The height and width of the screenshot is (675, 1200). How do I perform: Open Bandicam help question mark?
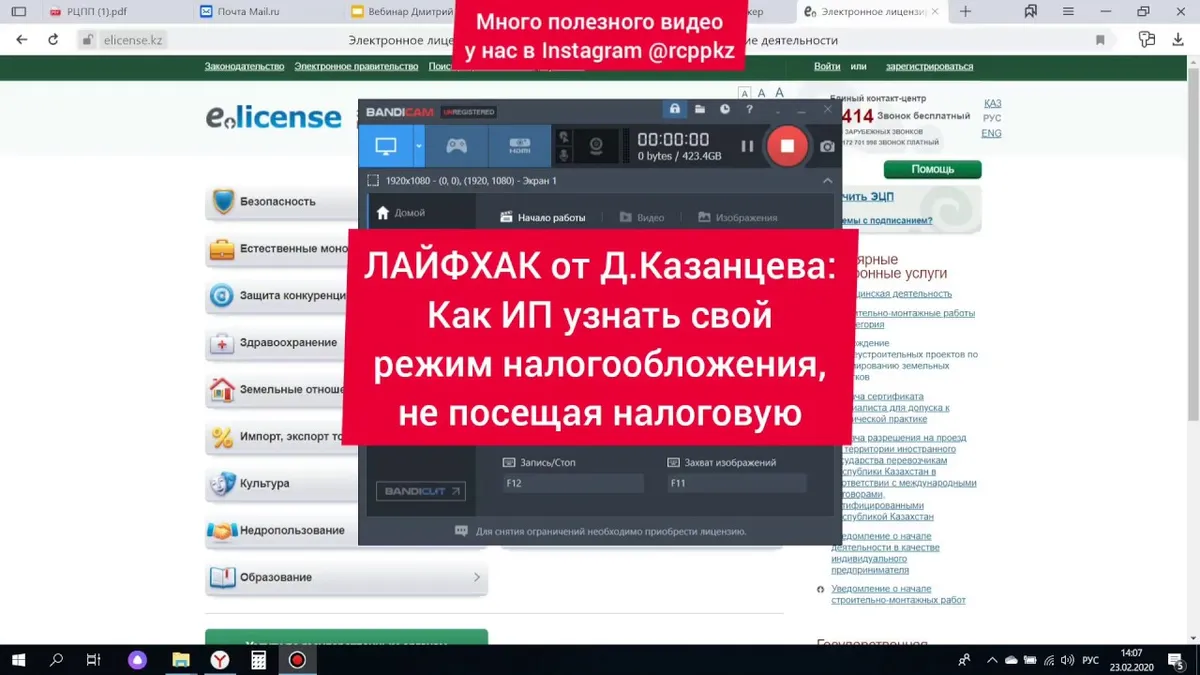[x=749, y=109]
